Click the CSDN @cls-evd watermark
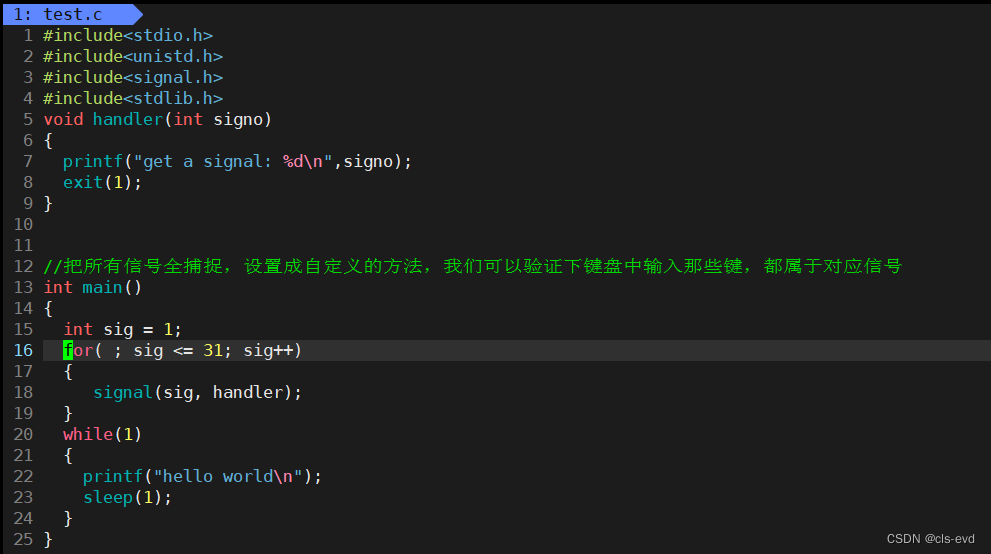Screen dimensions: 991x554 (930, 539)
